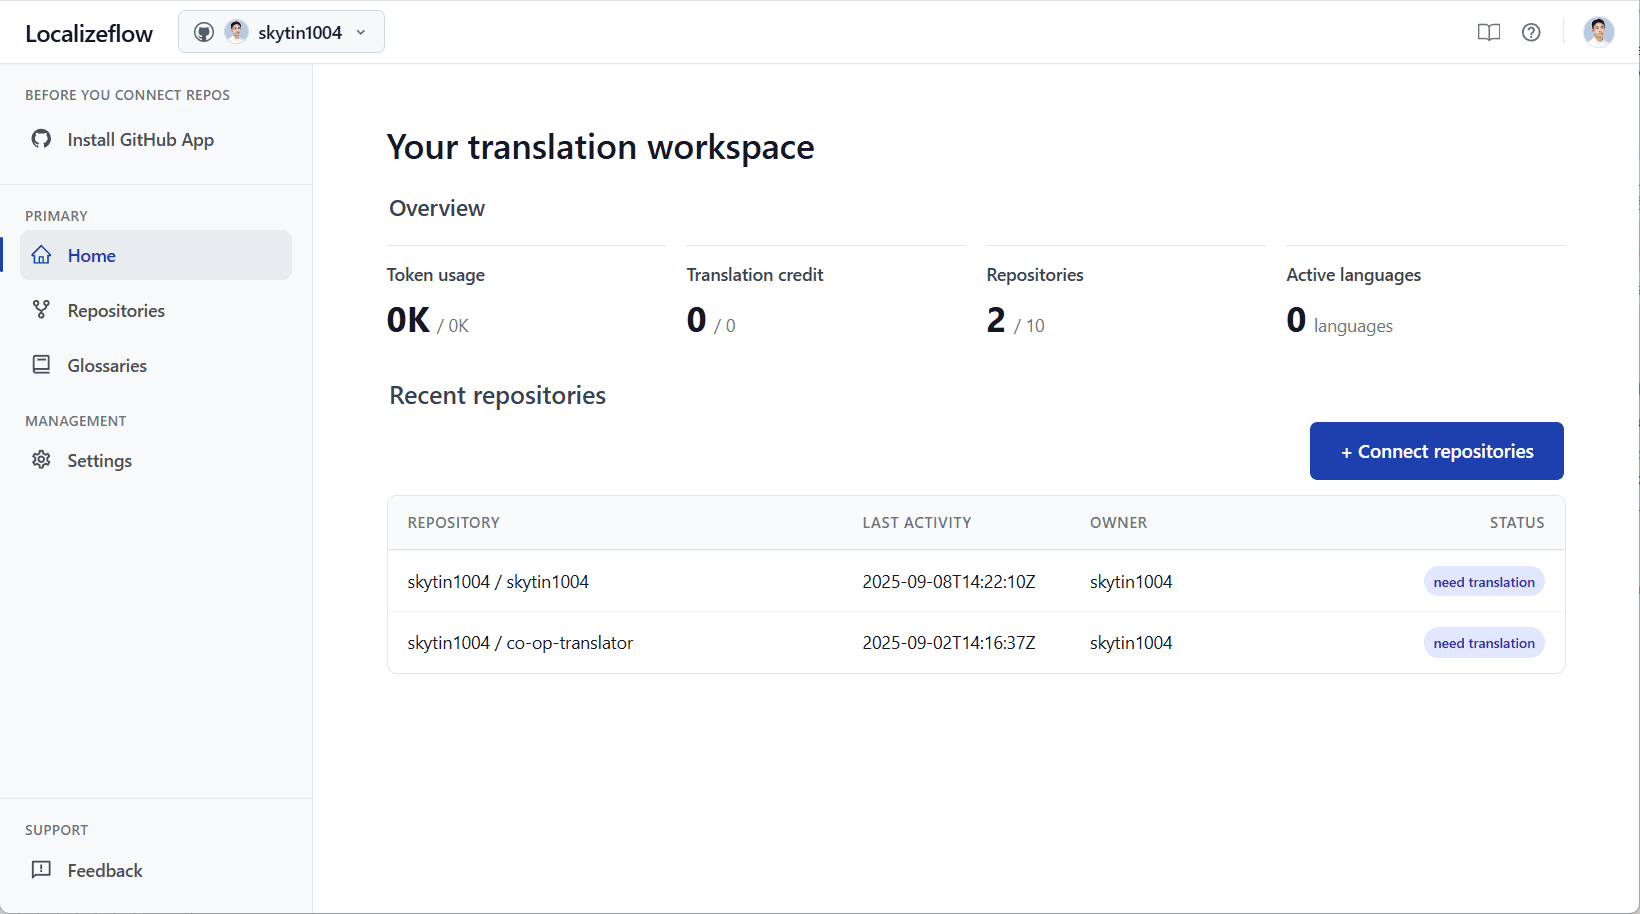
Task: Open the help question mark icon
Action: point(1530,32)
